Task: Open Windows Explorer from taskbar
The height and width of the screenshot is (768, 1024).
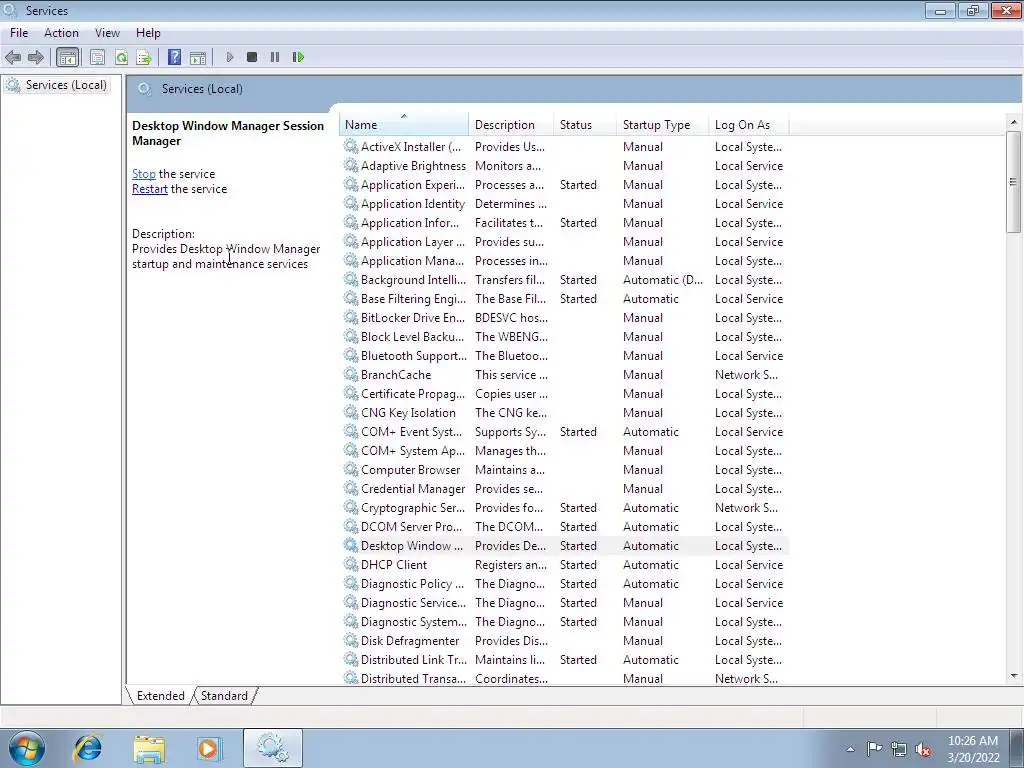Action: (x=150, y=748)
